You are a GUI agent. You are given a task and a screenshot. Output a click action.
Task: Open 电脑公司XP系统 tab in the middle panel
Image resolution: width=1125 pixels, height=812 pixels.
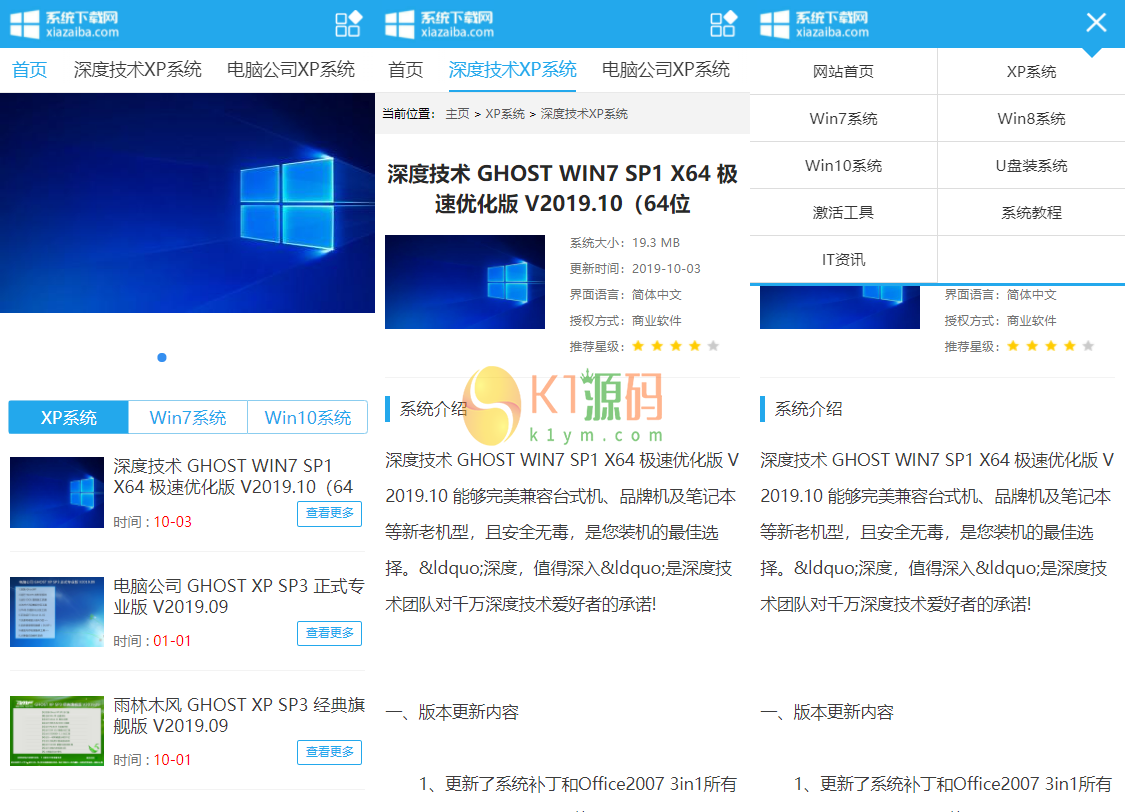pos(666,70)
